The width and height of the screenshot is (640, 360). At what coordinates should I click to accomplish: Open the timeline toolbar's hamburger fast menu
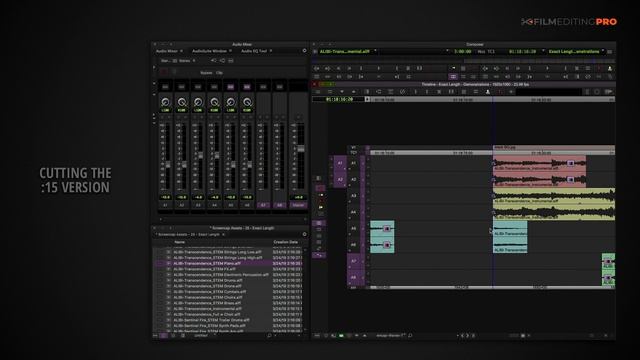[318, 92]
